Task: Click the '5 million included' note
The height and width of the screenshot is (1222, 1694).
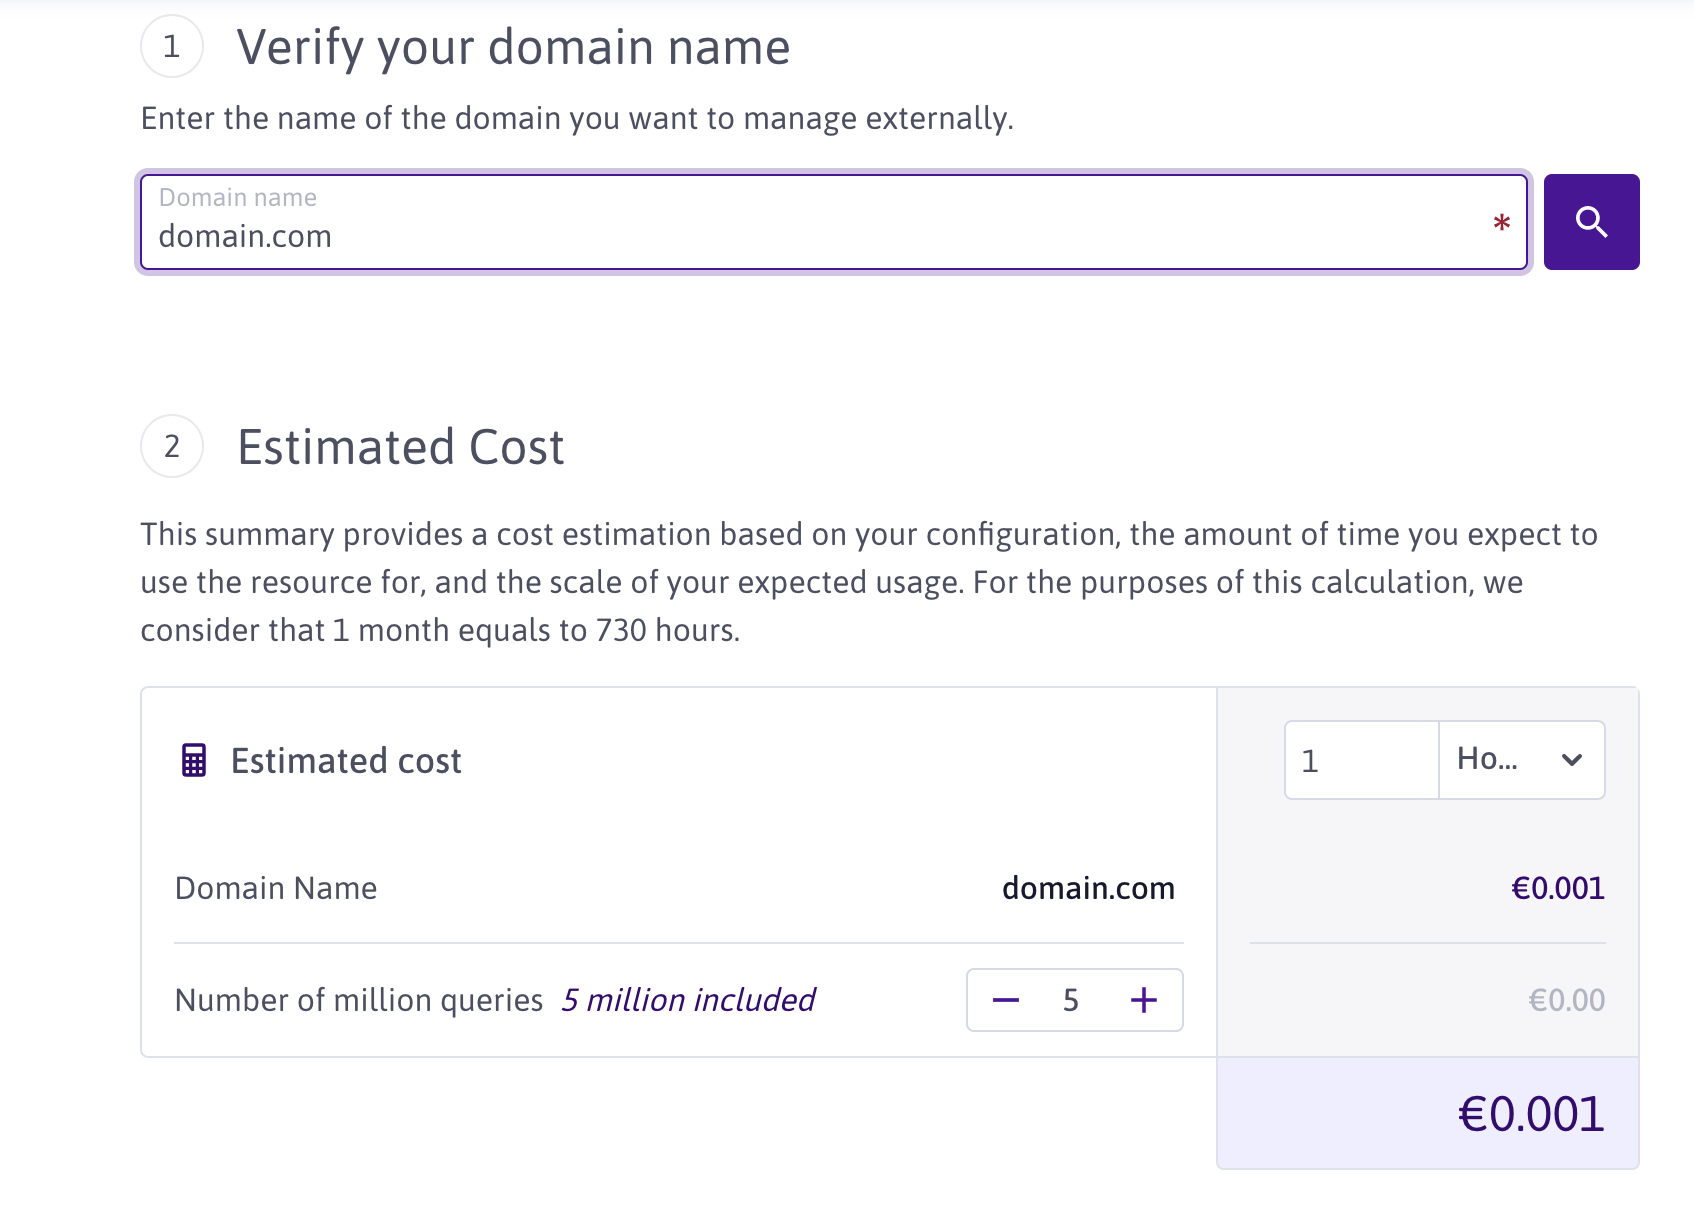Action: 688,1000
